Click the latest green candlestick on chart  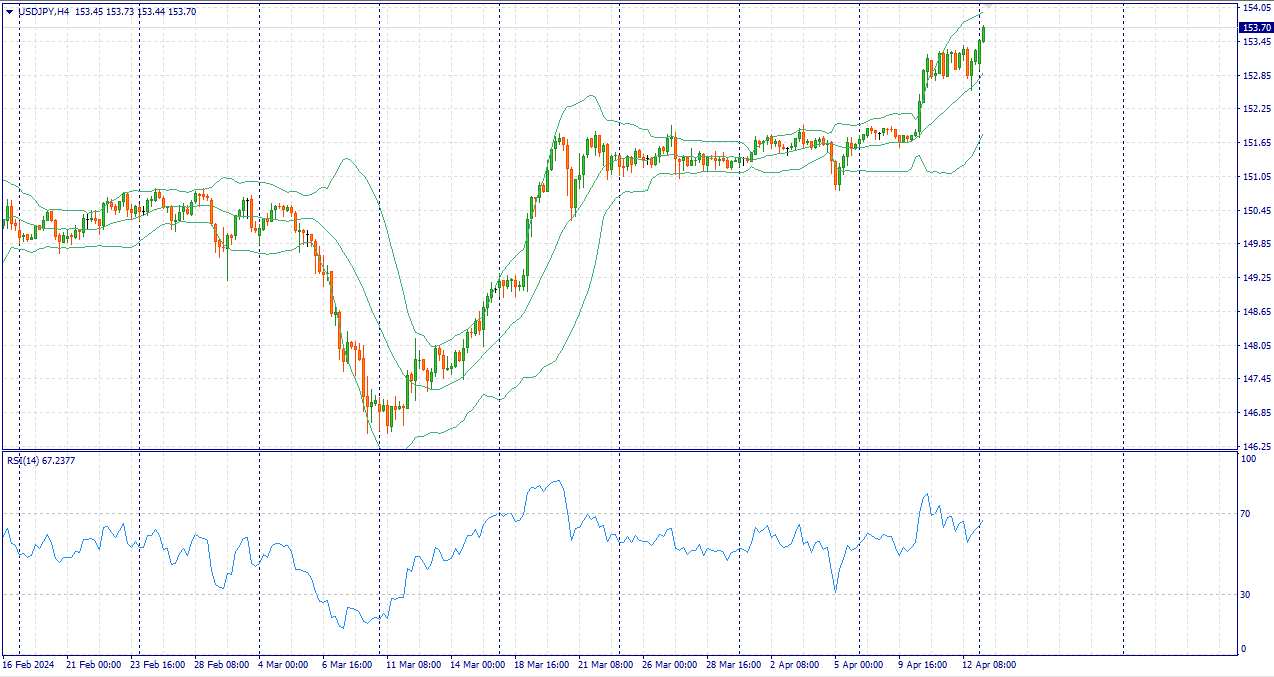point(983,34)
